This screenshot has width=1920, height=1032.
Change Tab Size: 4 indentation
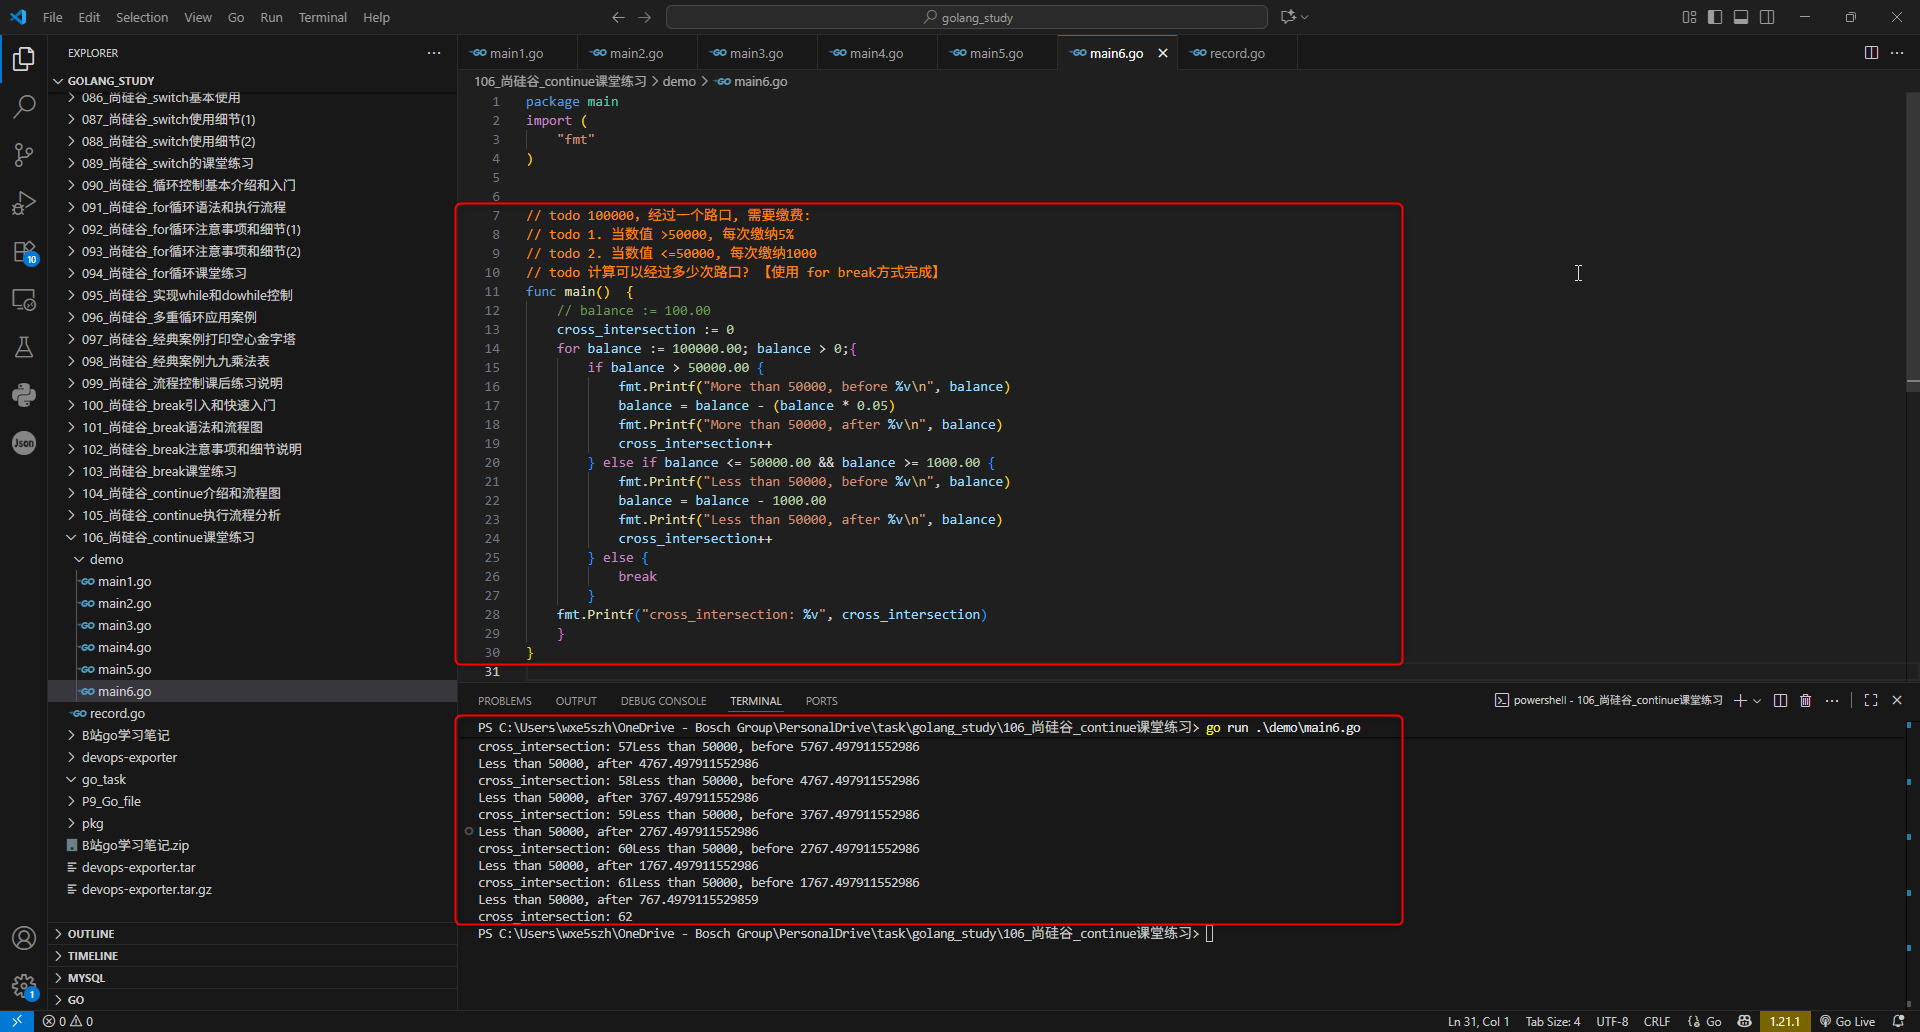pyautogui.click(x=1553, y=1021)
